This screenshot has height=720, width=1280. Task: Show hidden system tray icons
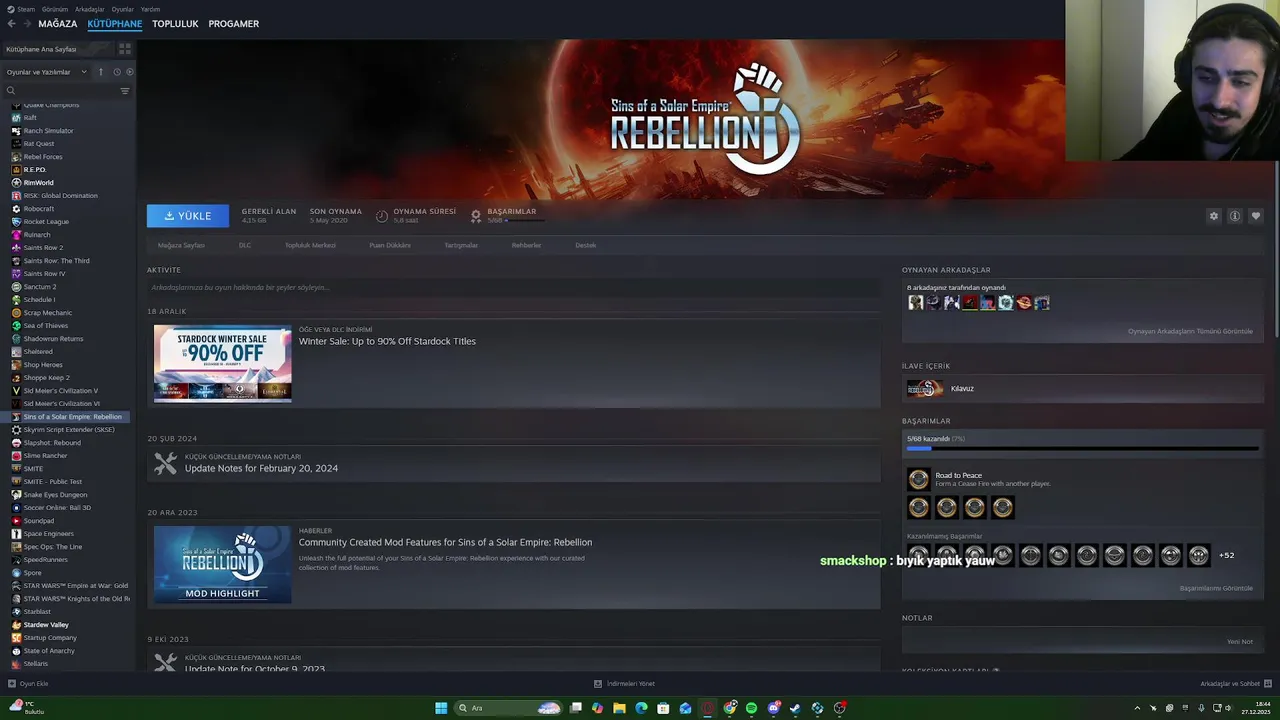[x=1136, y=708]
